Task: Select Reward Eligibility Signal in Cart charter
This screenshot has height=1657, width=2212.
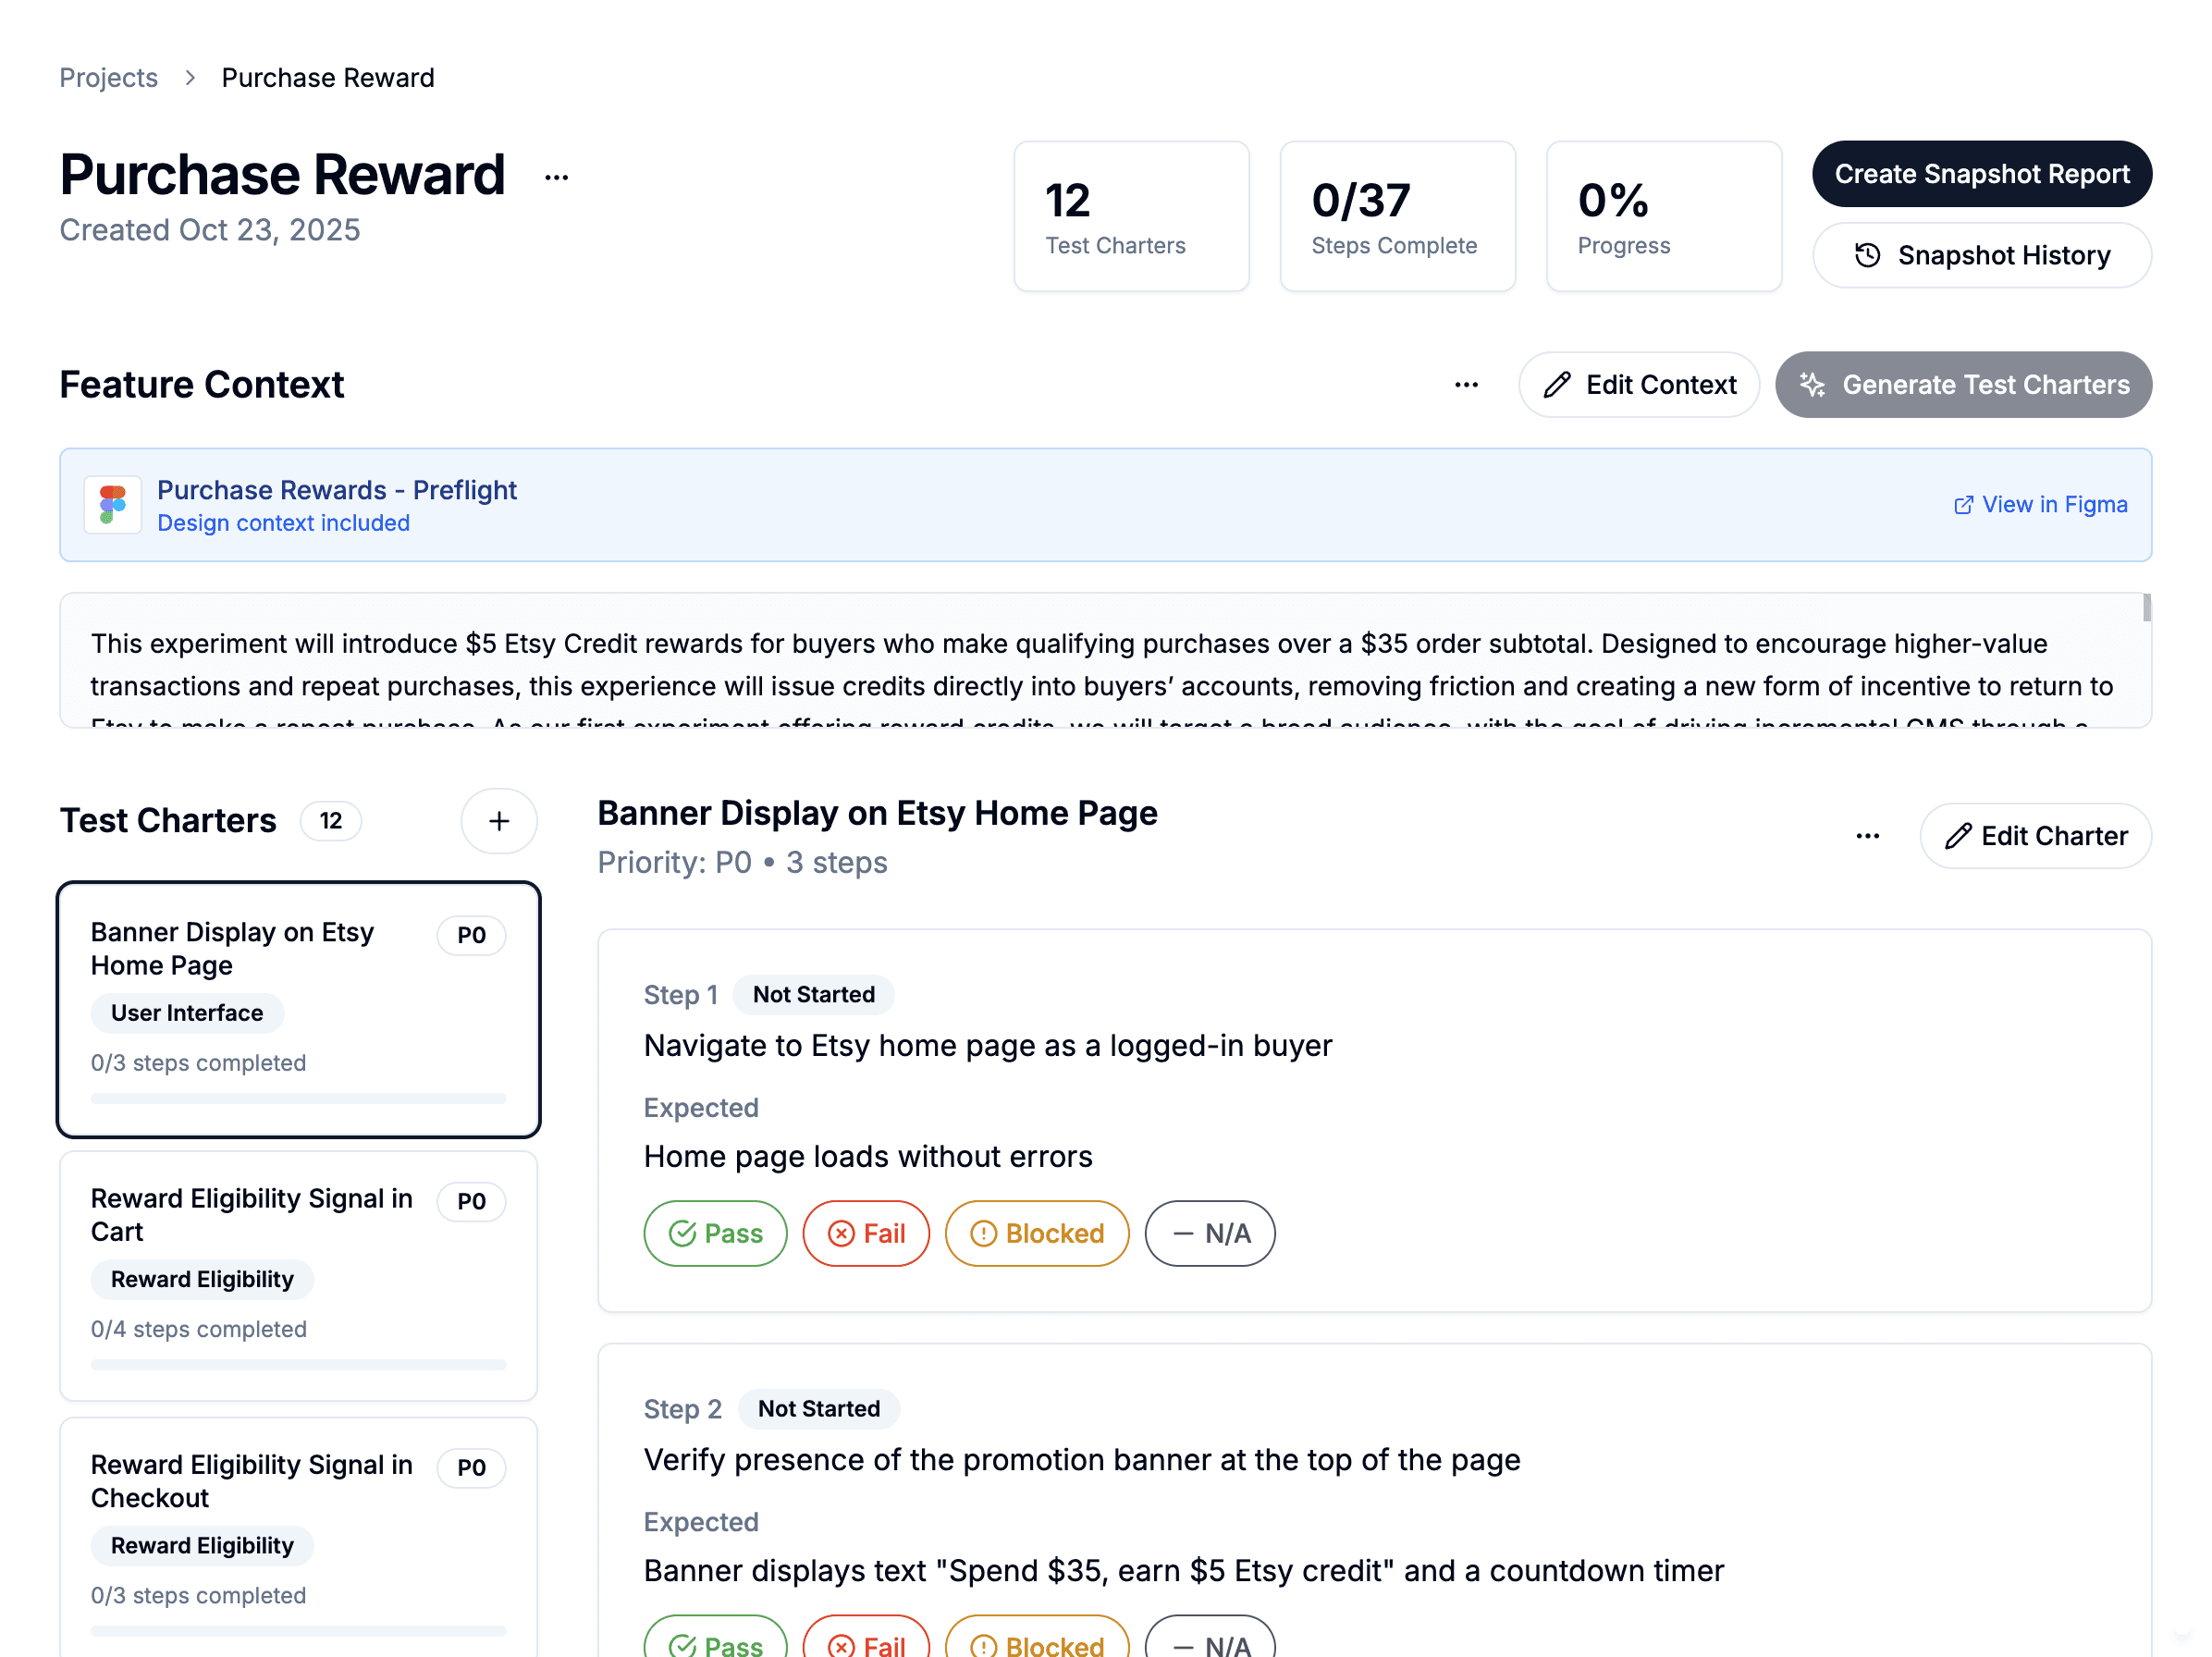Action: 298,1275
